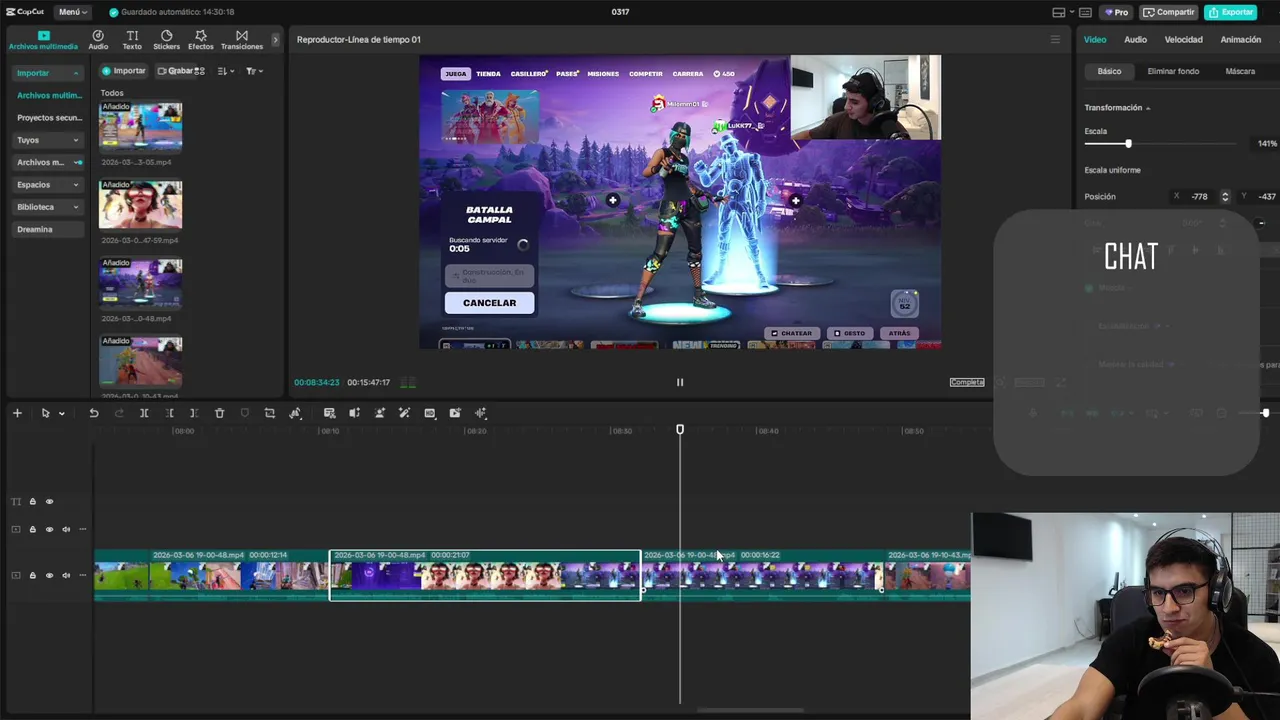Lock the main video track
Viewport: 1280px width, 720px height.
[32, 575]
